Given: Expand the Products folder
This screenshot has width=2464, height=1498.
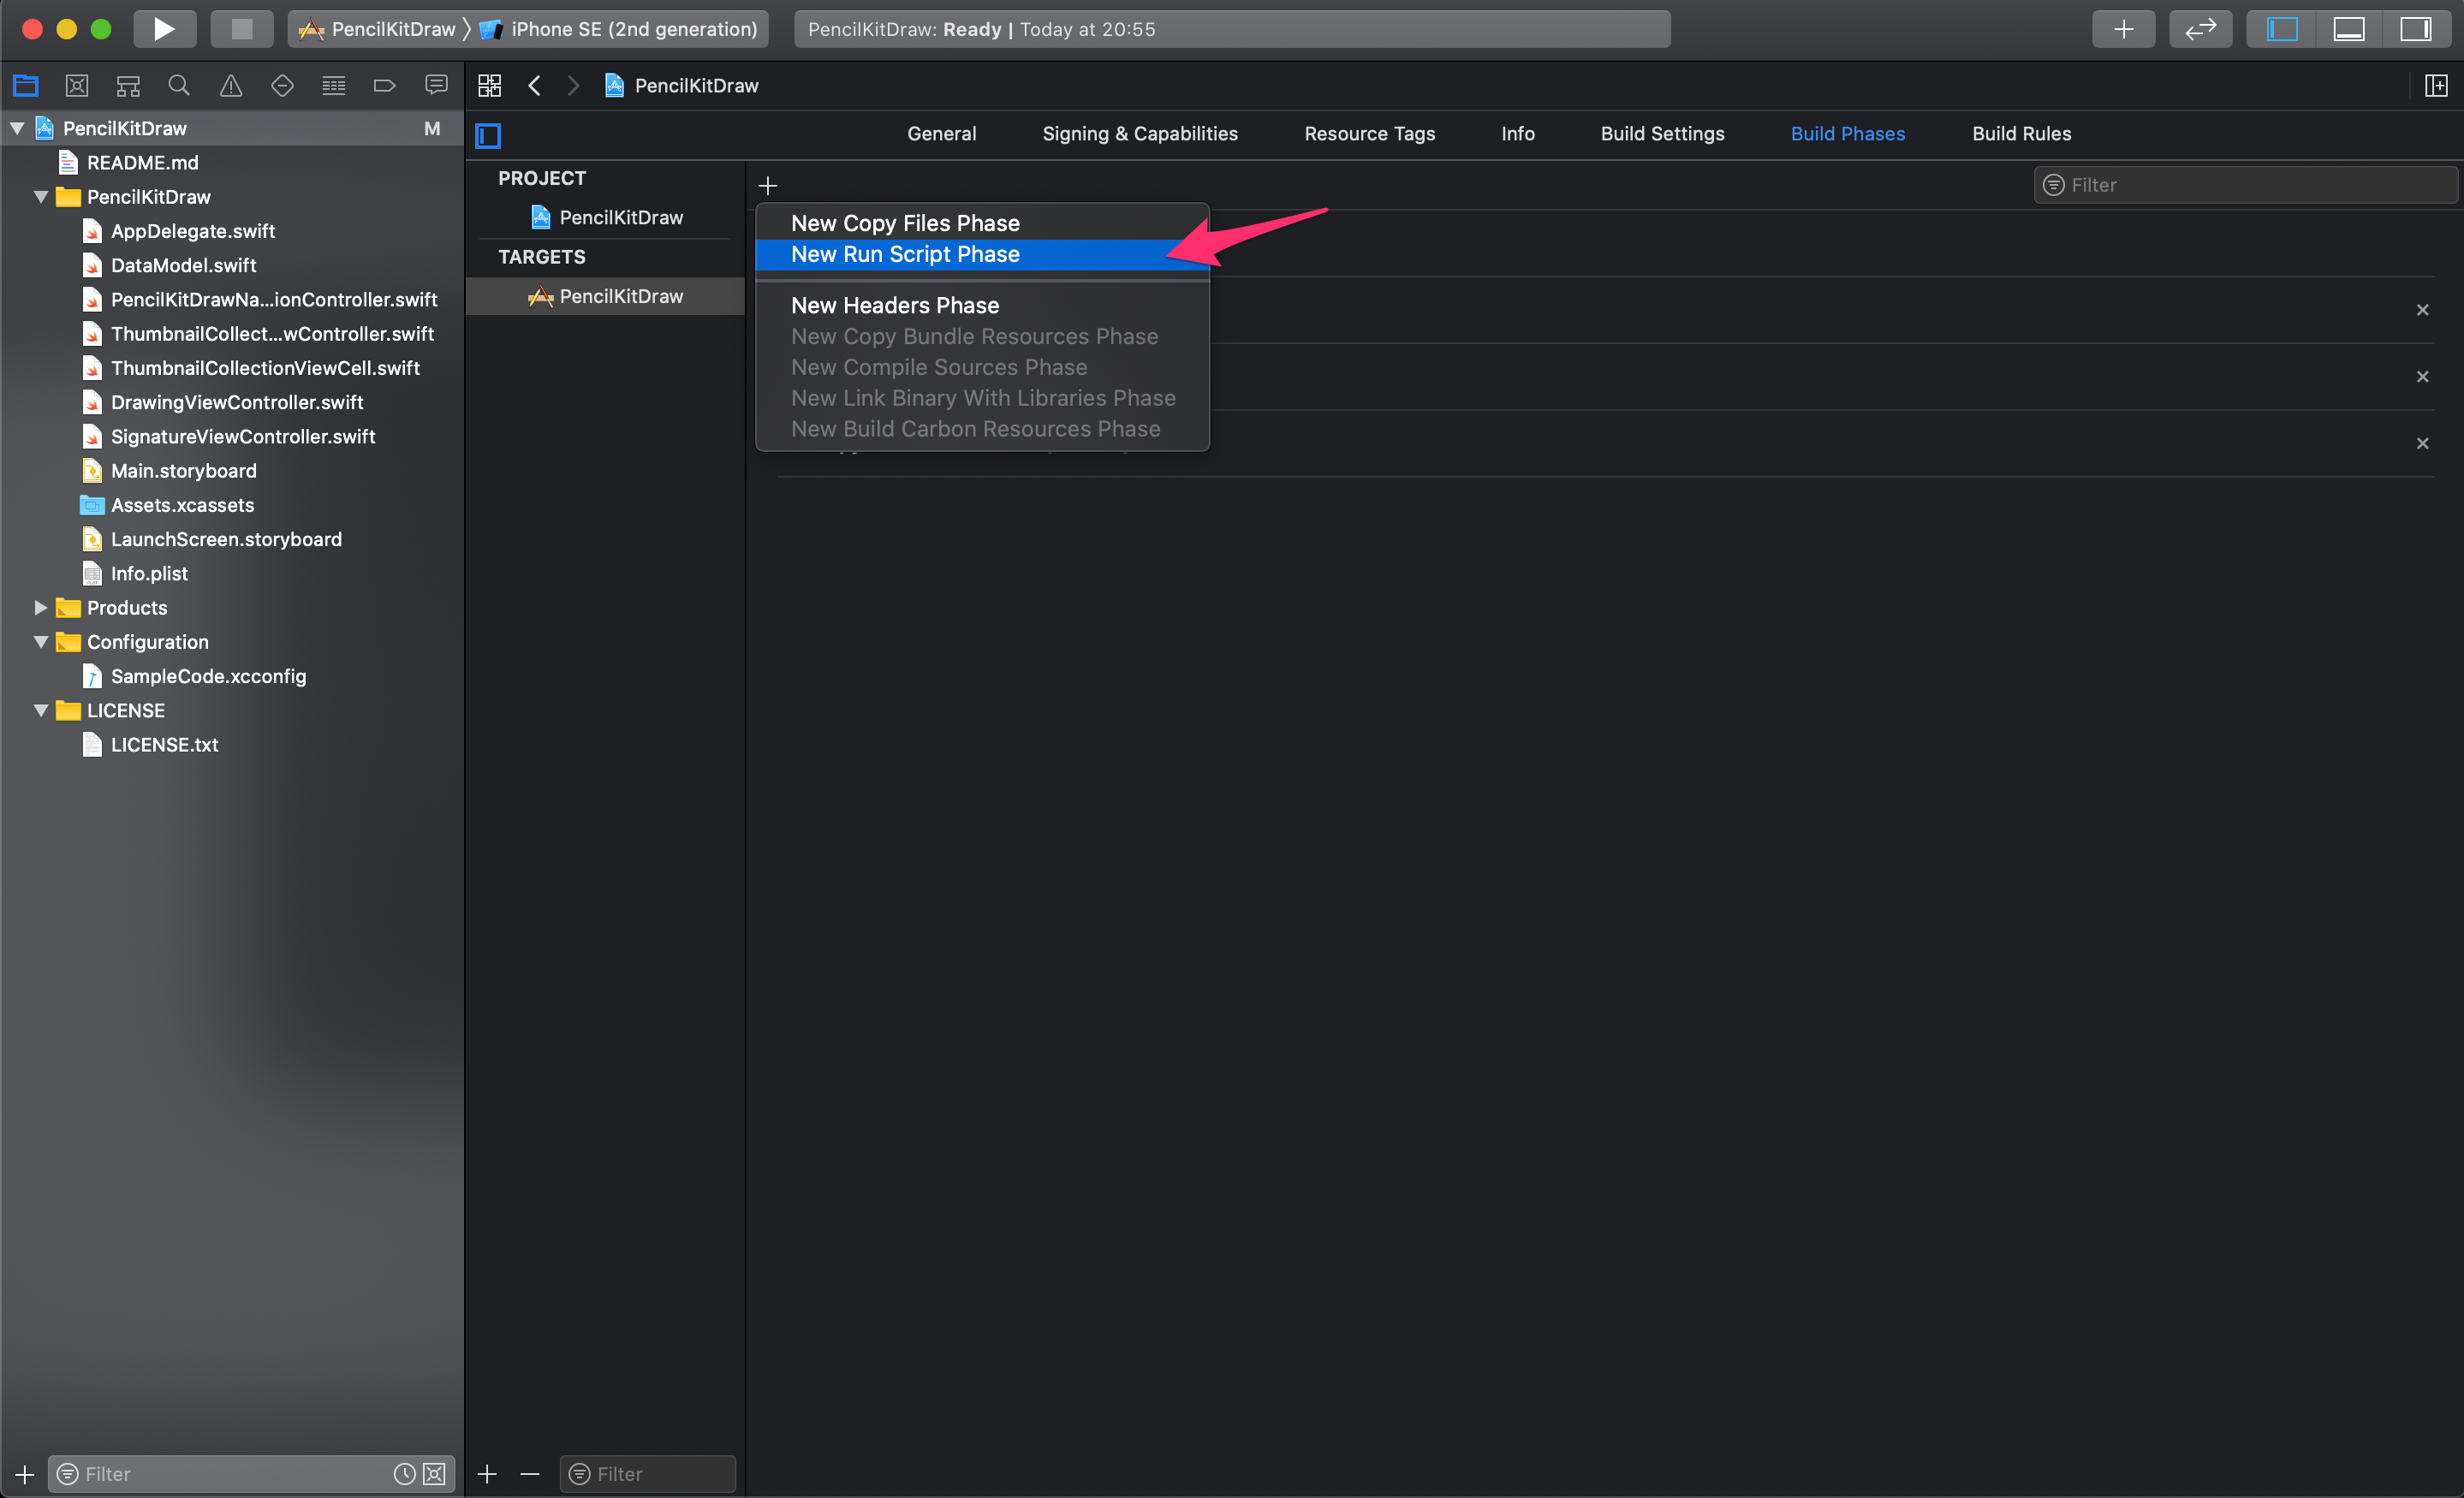Looking at the screenshot, I should 41,608.
